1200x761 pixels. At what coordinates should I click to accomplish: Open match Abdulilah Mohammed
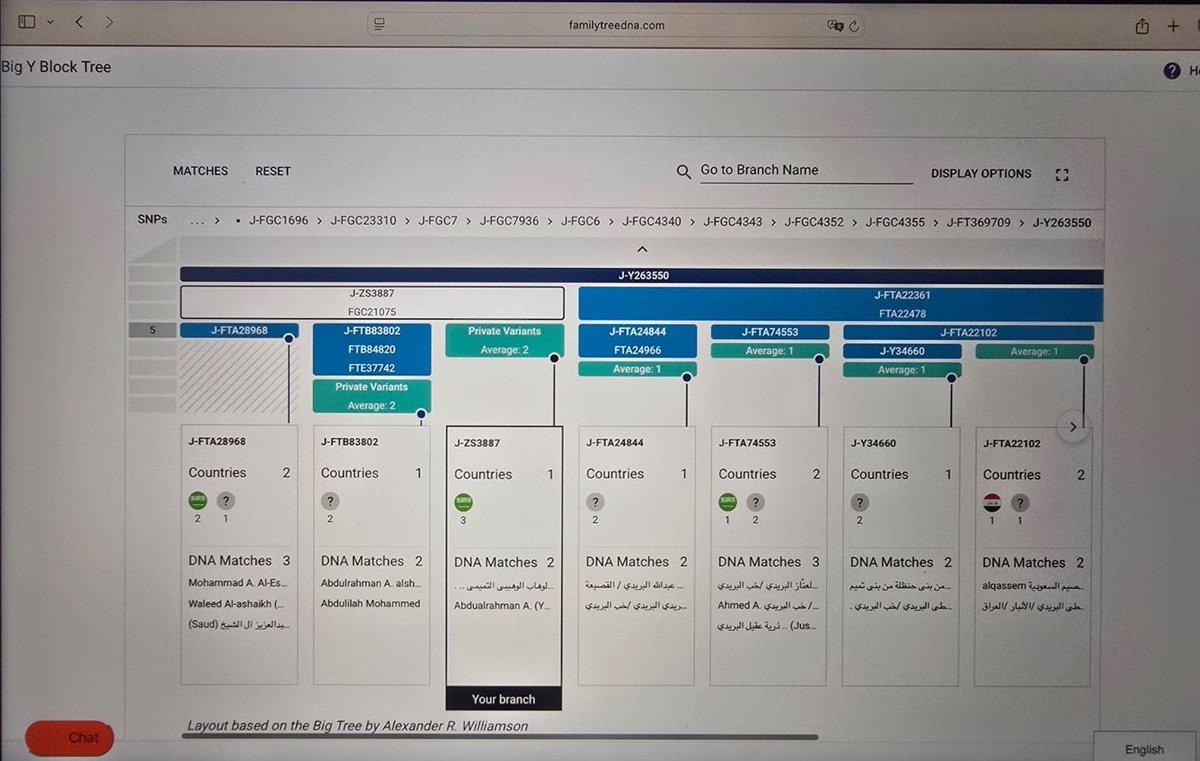[x=370, y=604]
